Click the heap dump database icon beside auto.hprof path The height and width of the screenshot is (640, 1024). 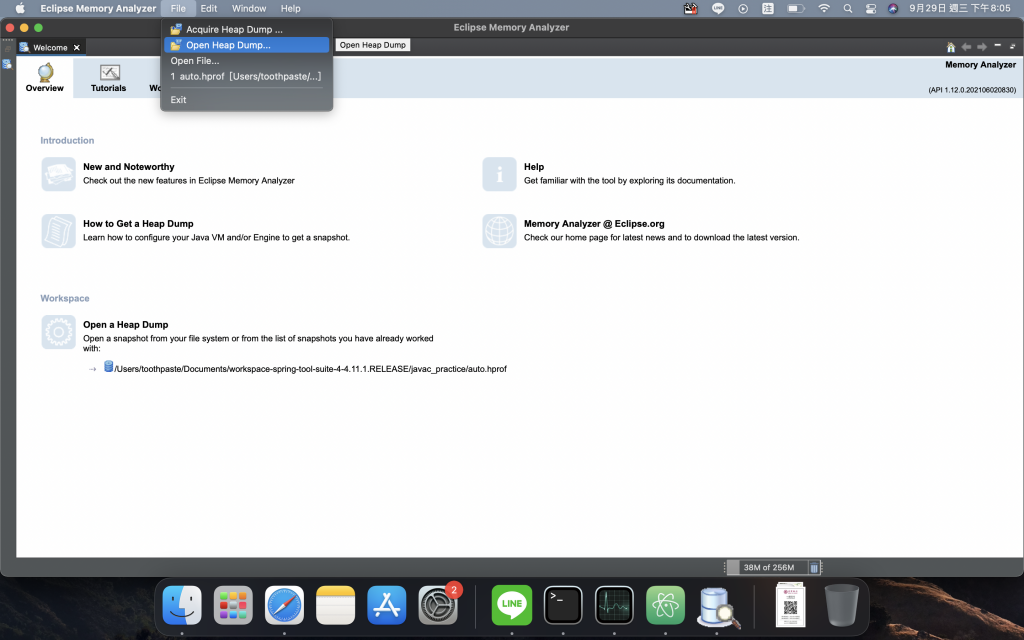[108, 367]
